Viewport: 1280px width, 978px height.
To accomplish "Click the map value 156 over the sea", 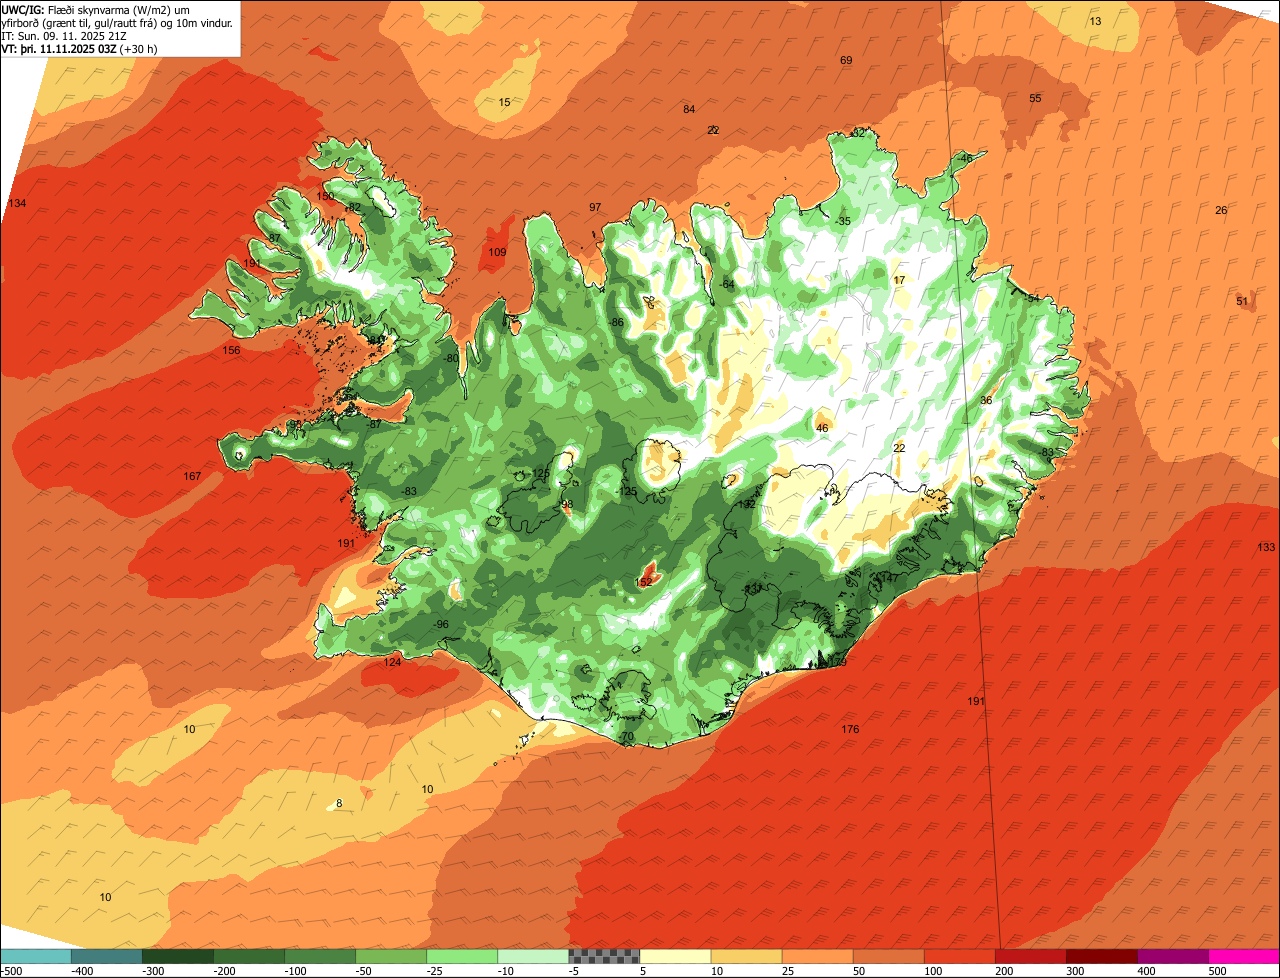I will (x=231, y=351).
